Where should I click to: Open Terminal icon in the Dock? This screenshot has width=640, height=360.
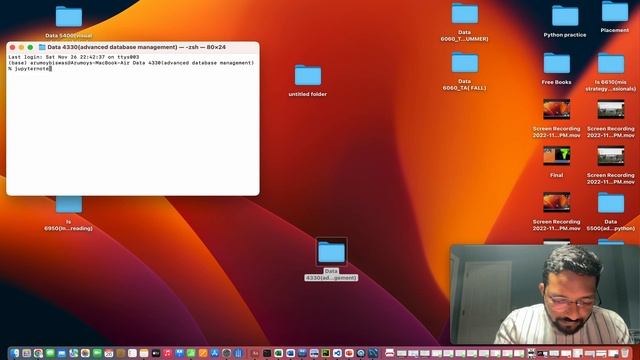(x=267, y=353)
